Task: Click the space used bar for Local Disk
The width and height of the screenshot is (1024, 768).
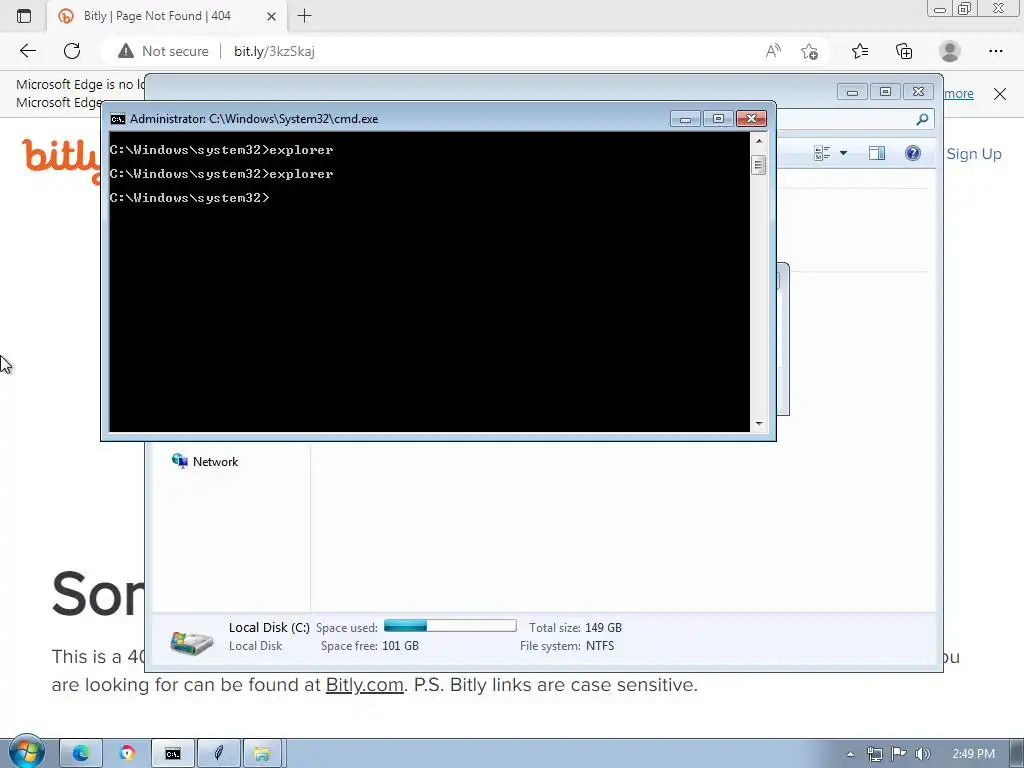Action: [450, 626]
